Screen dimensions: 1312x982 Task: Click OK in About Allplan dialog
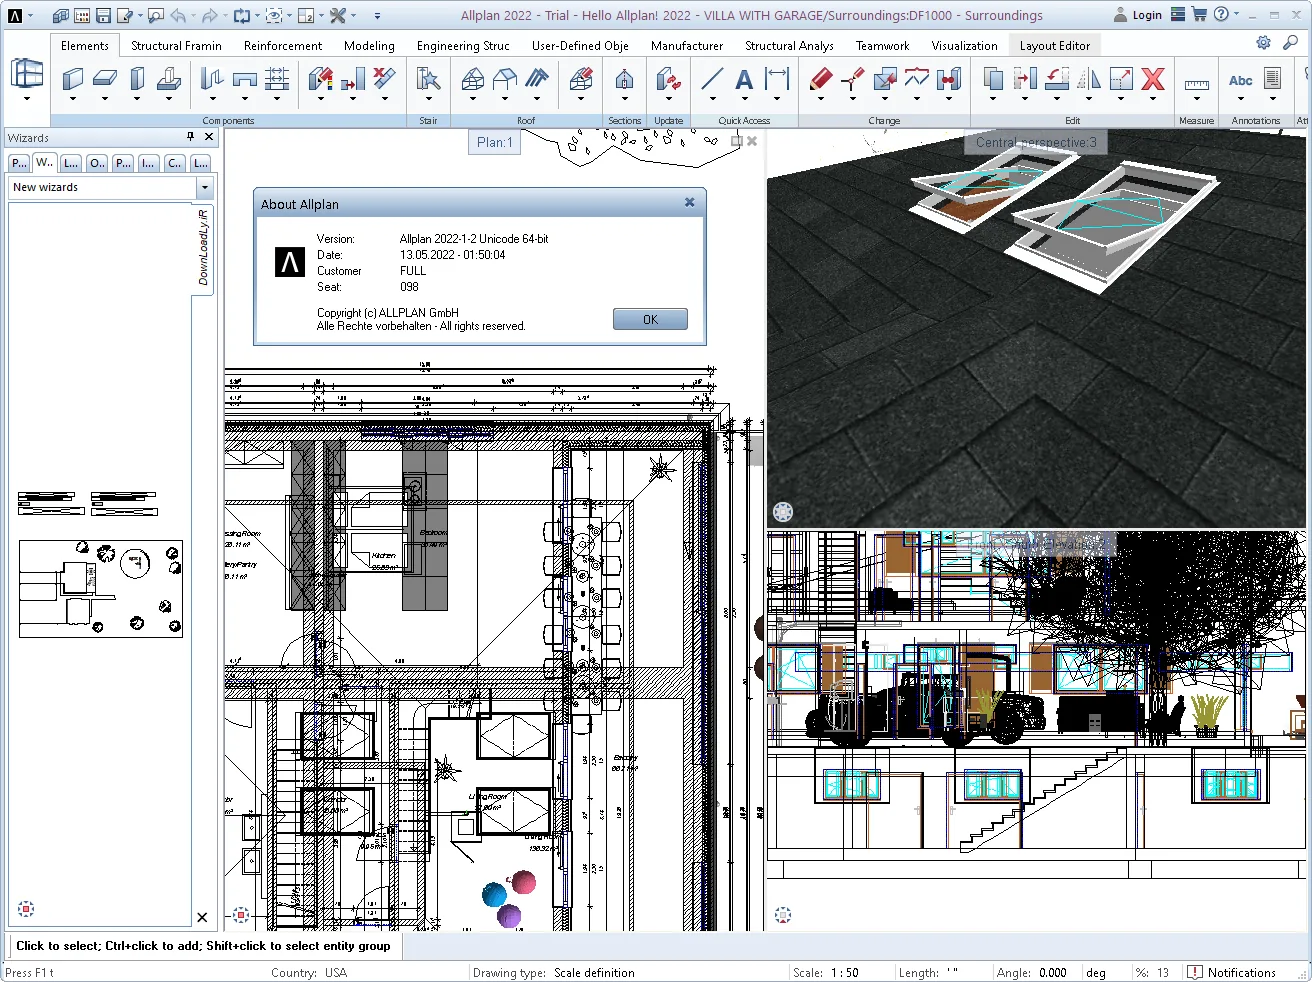[650, 319]
